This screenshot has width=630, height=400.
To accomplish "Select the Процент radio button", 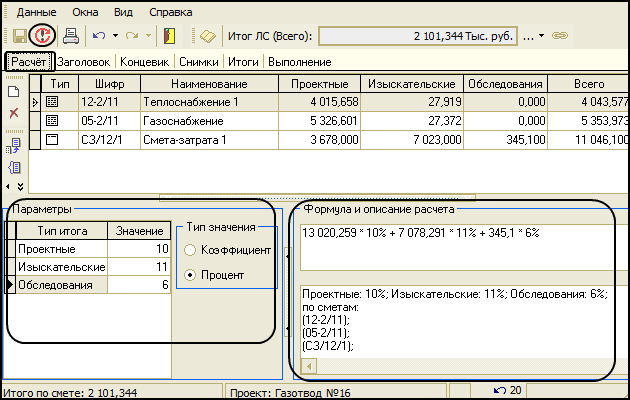I will (190, 274).
